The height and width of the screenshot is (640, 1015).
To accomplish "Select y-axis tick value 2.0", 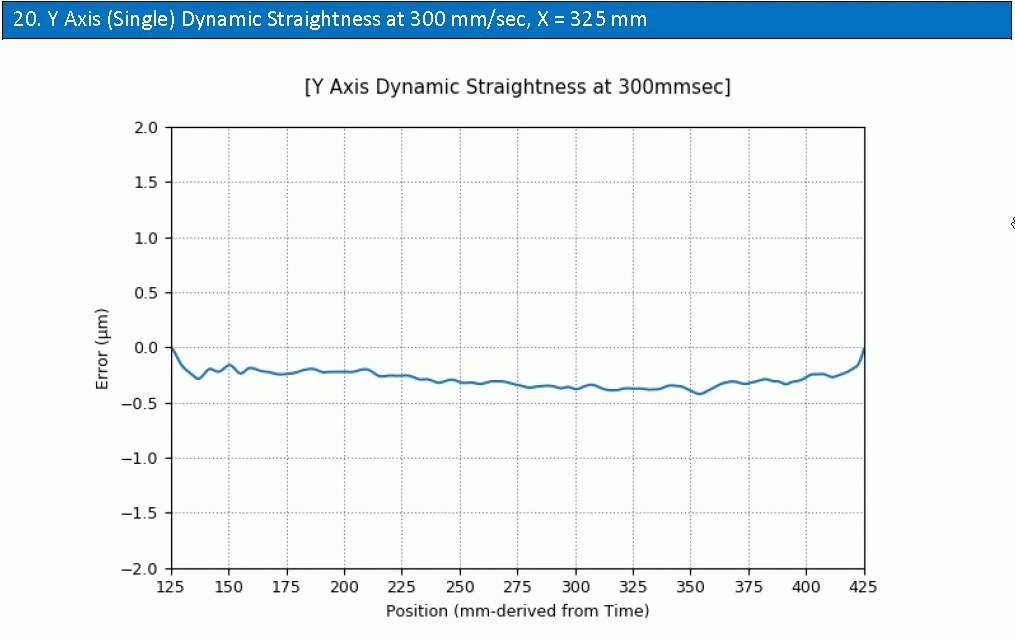I will pos(146,127).
